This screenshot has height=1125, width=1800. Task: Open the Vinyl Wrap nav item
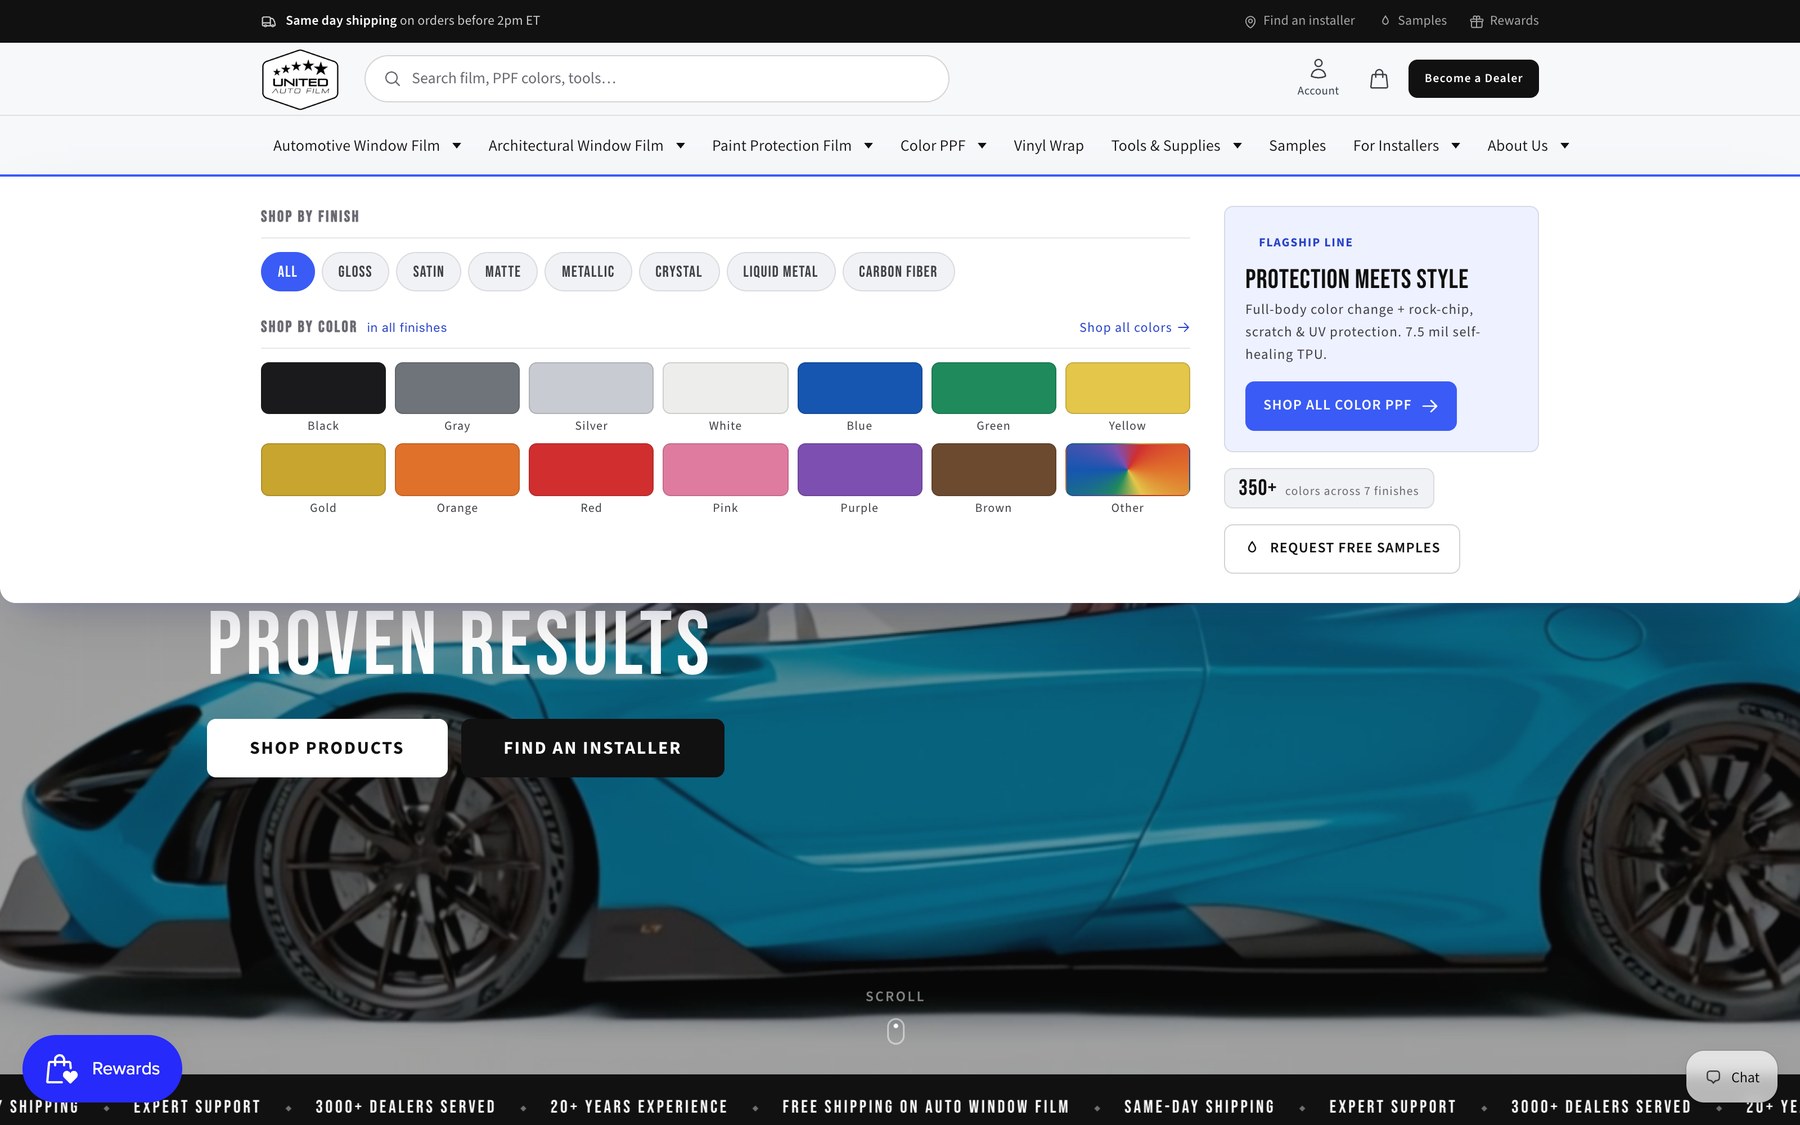[x=1048, y=146]
